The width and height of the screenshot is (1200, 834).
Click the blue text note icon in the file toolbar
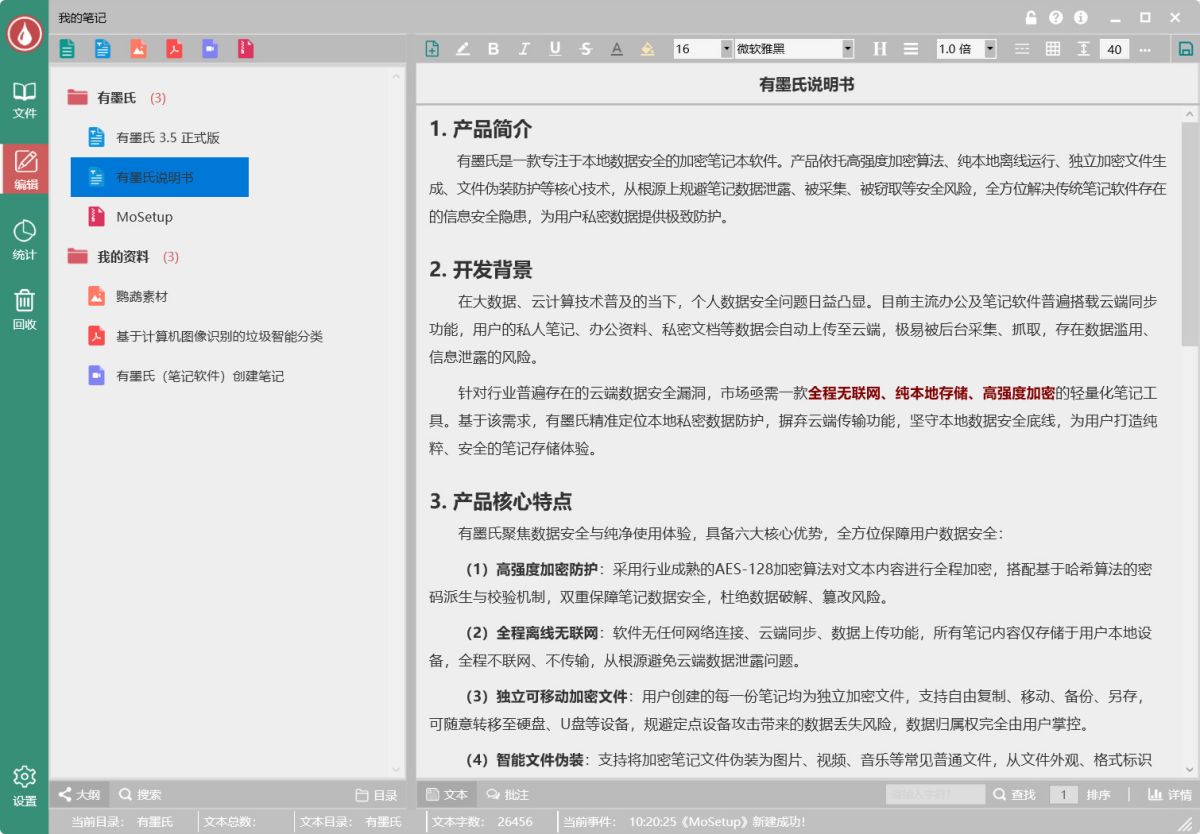coord(102,48)
